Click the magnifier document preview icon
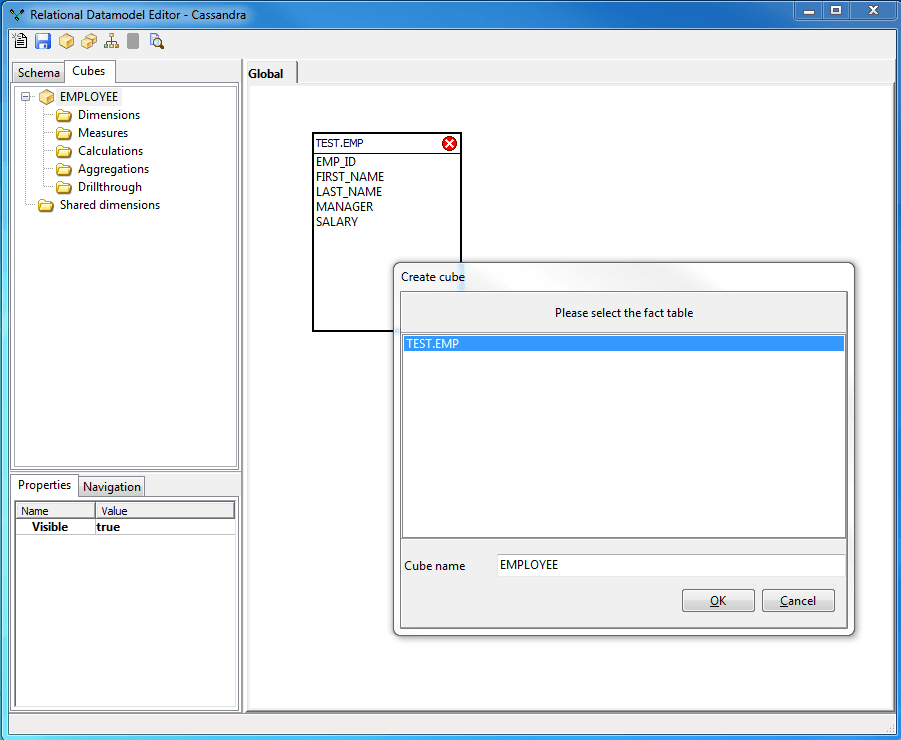The height and width of the screenshot is (740, 901). pyautogui.click(x=156, y=41)
